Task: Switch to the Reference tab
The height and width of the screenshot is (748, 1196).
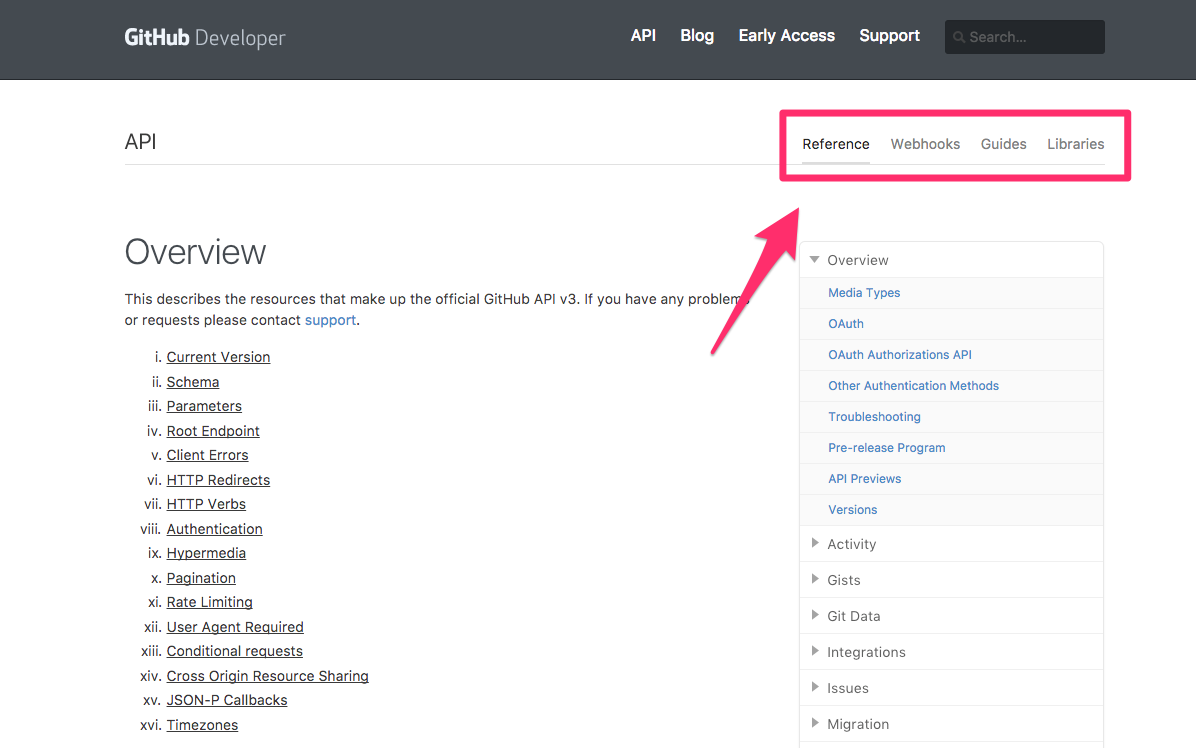Action: [x=836, y=144]
